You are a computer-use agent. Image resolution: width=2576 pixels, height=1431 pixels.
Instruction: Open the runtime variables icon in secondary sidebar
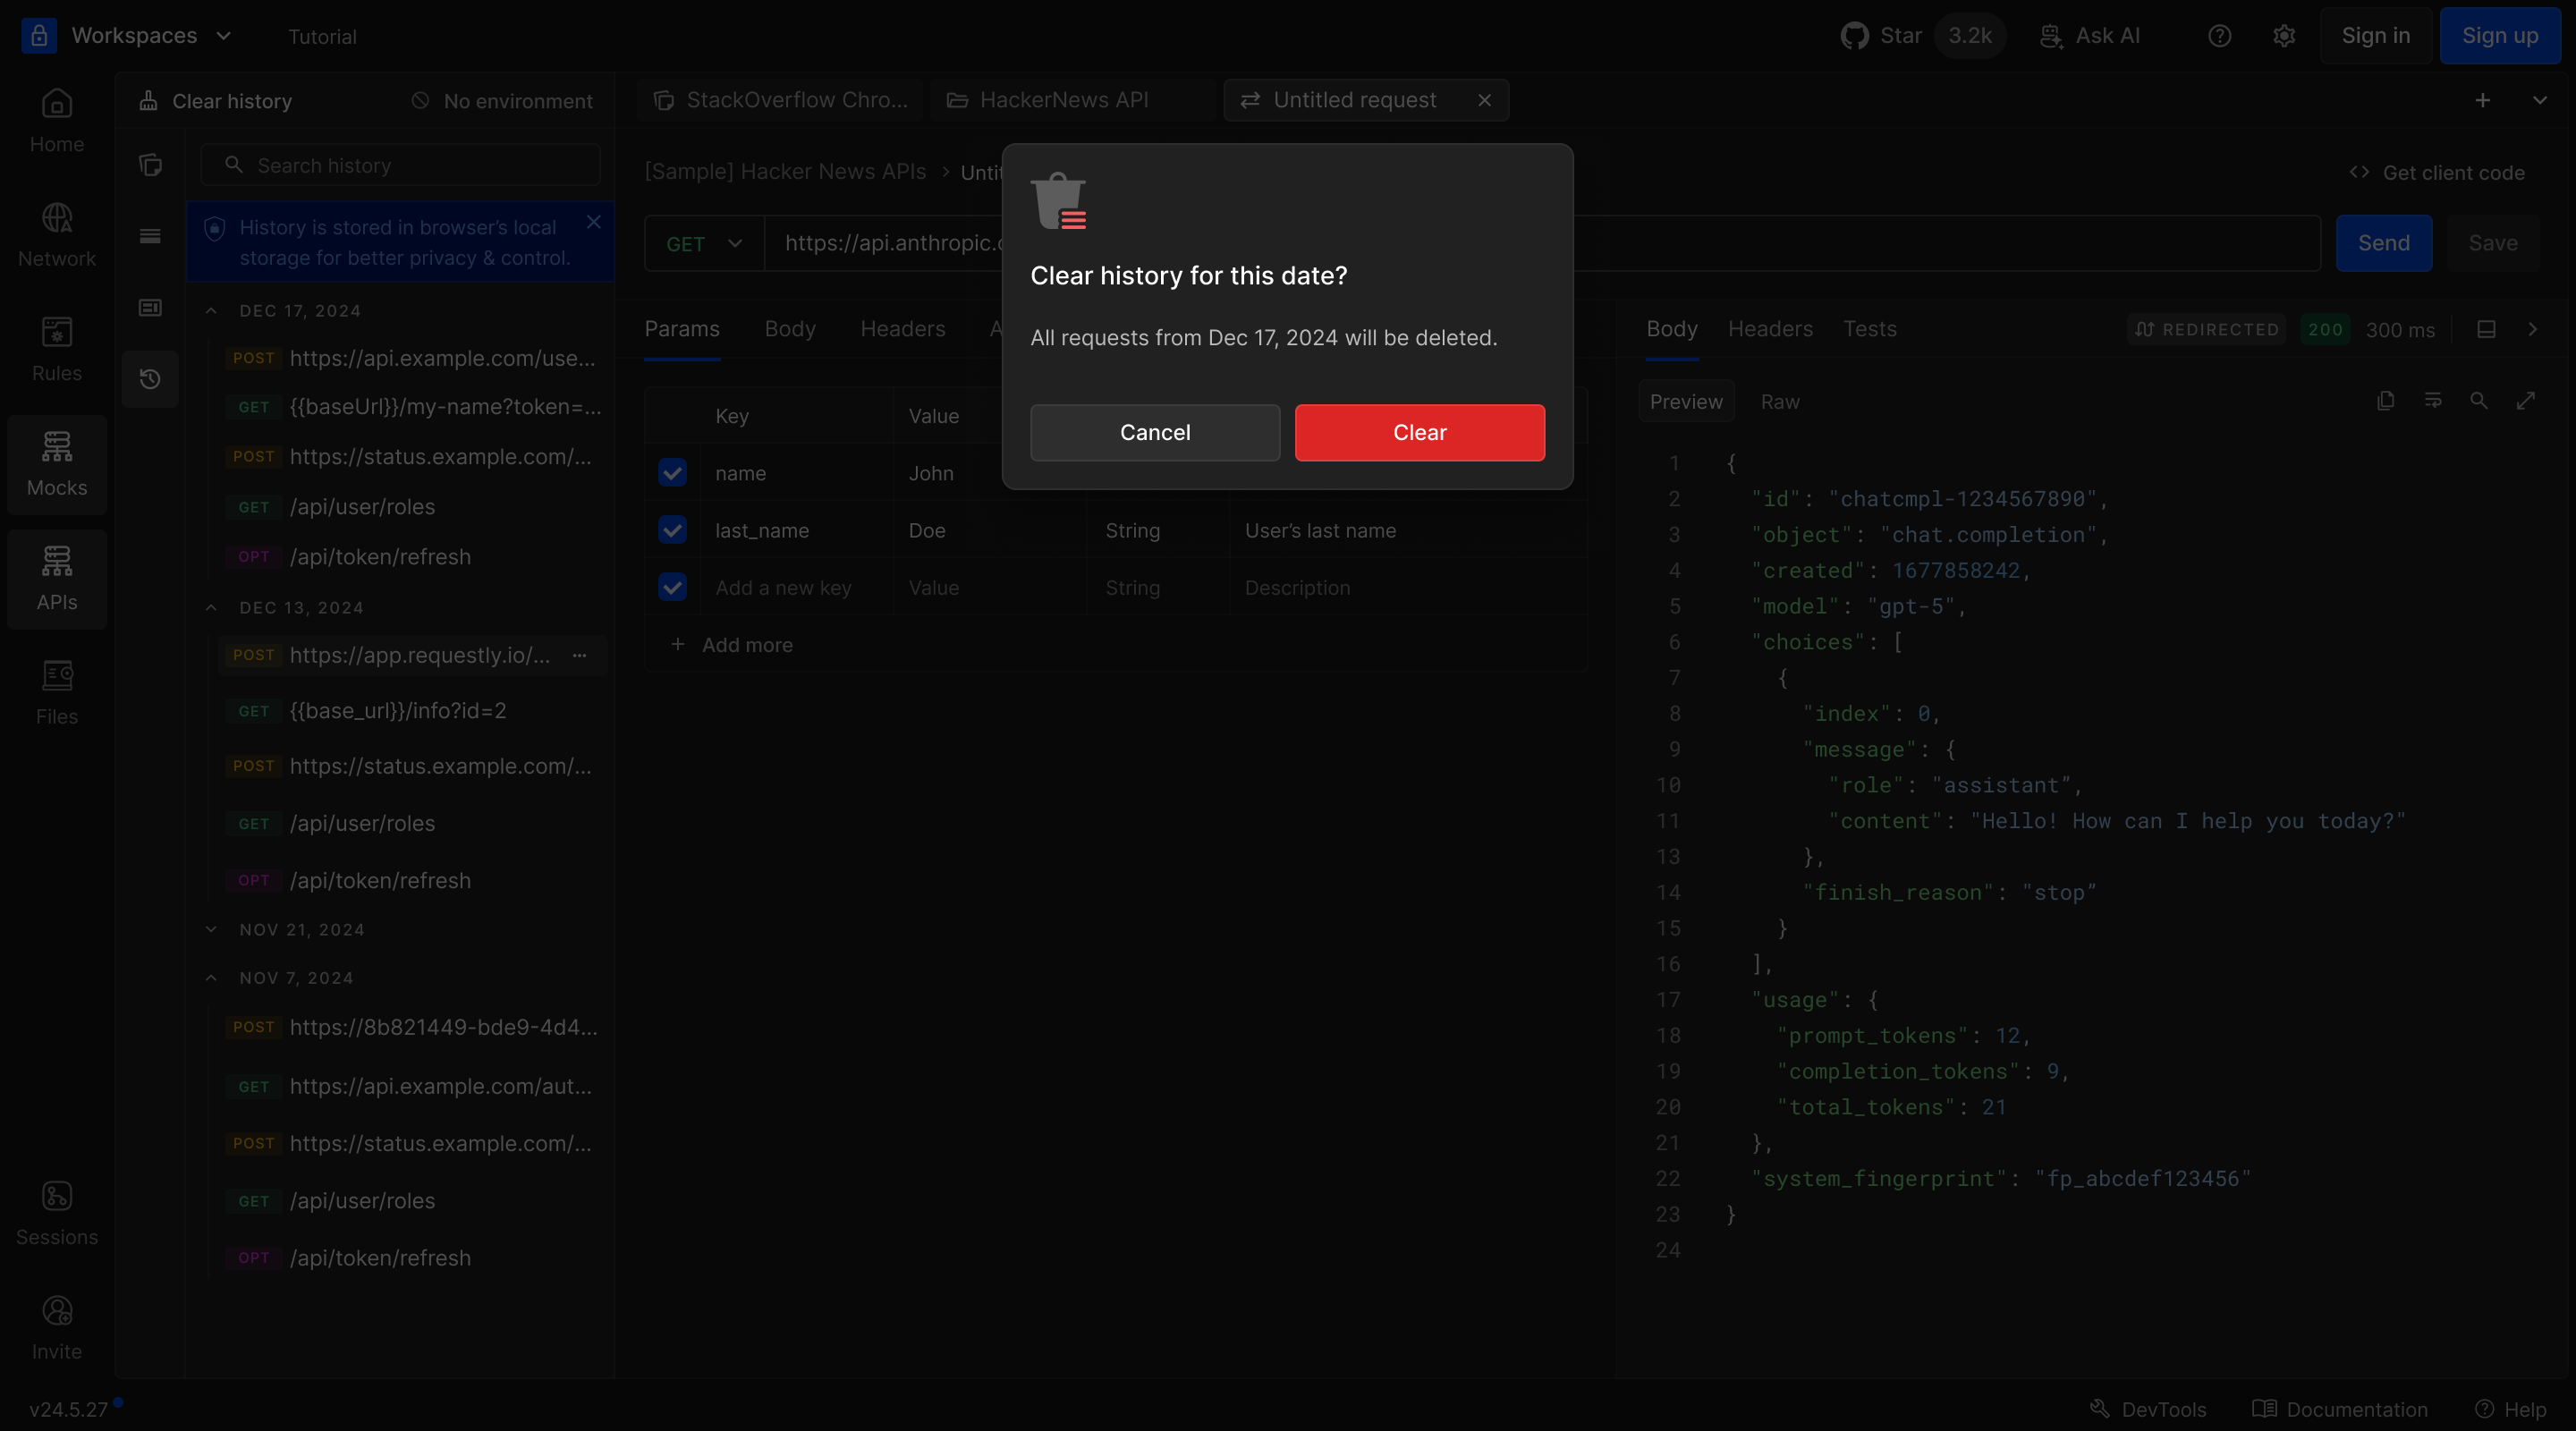click(x=150, y=307)
